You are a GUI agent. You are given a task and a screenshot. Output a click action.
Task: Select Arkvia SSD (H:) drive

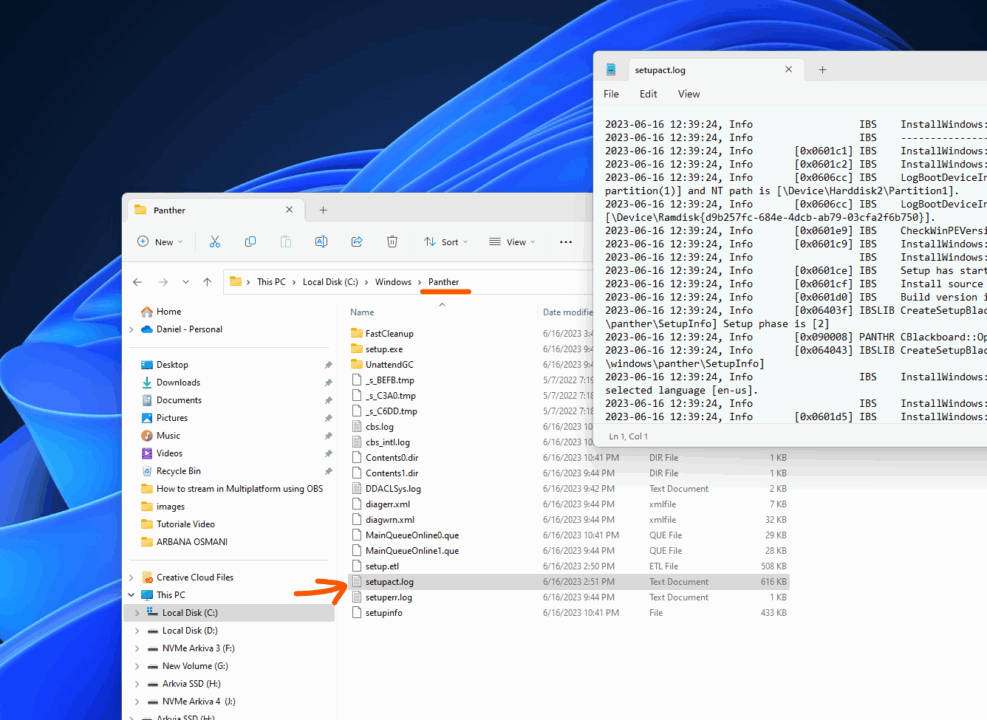(191, 683)
